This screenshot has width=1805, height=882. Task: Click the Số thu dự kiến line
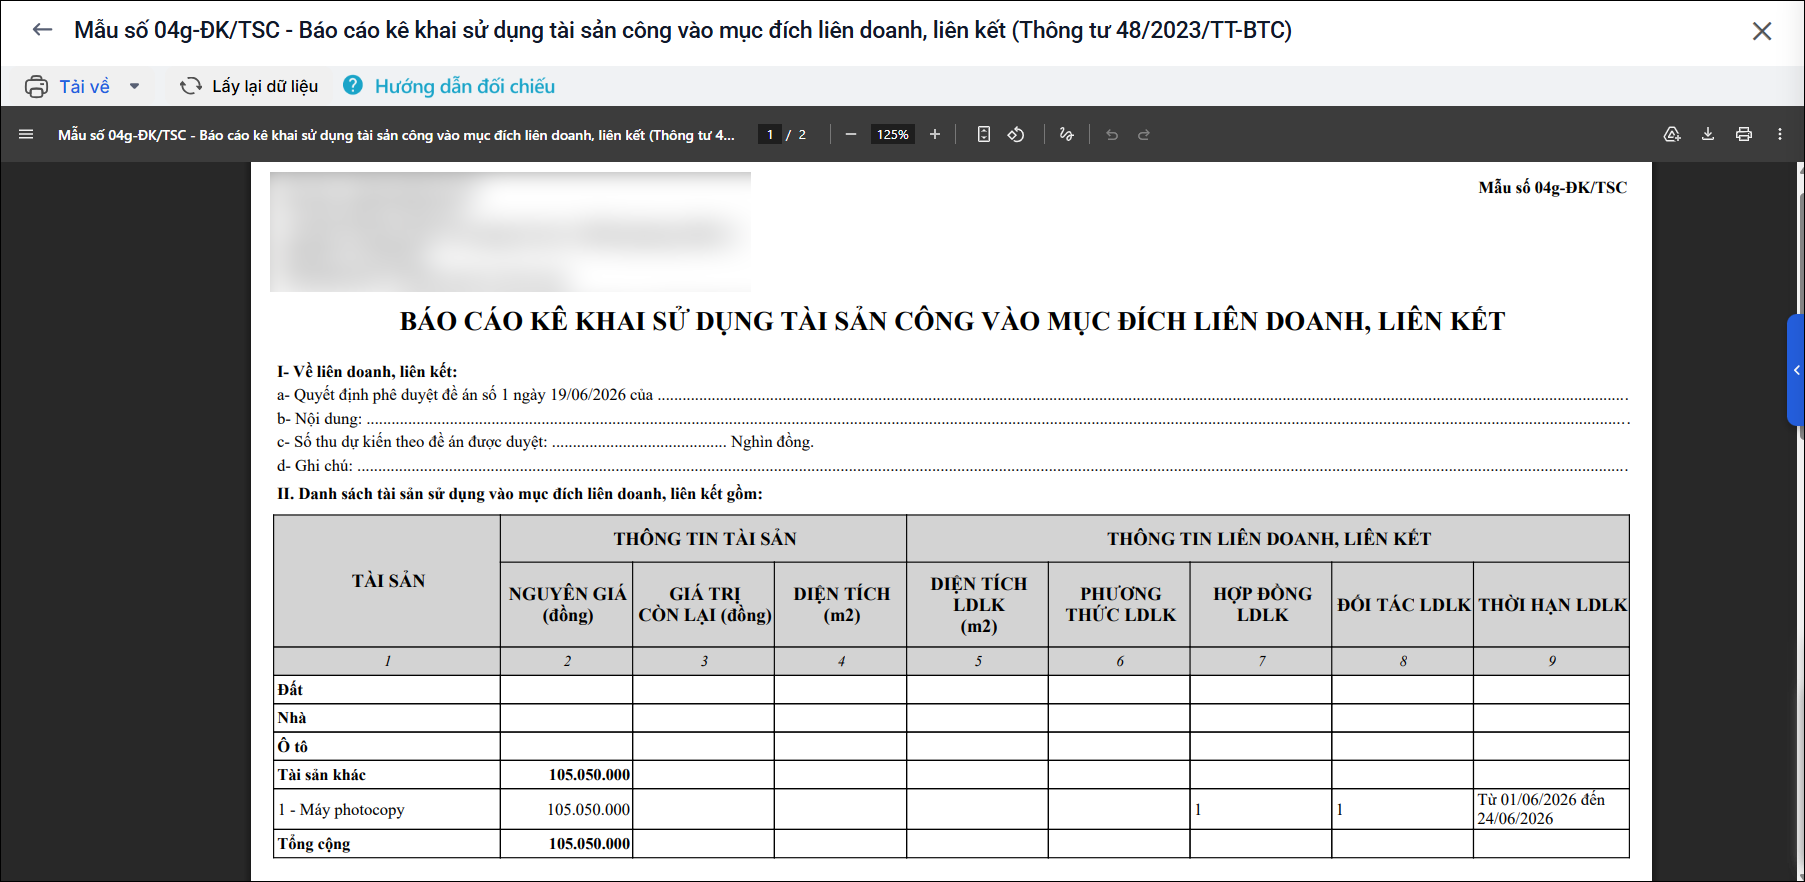coord(545,441)
